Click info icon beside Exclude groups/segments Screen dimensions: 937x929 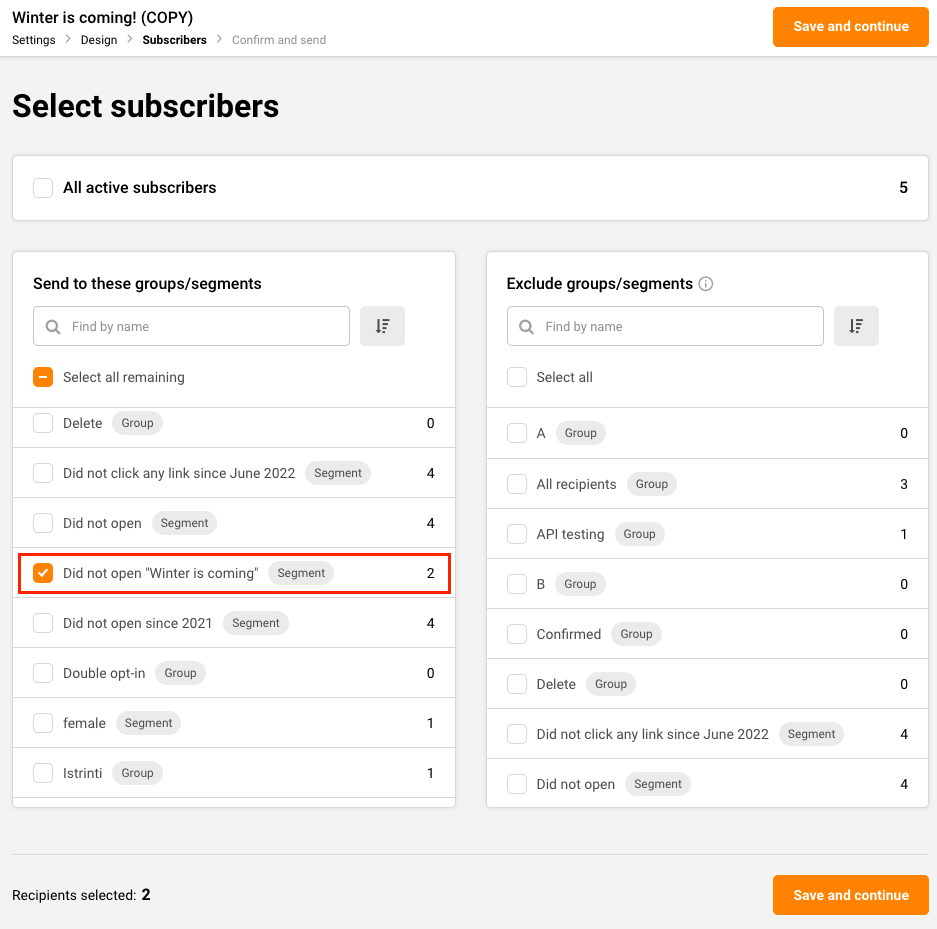tap(706, 284)
